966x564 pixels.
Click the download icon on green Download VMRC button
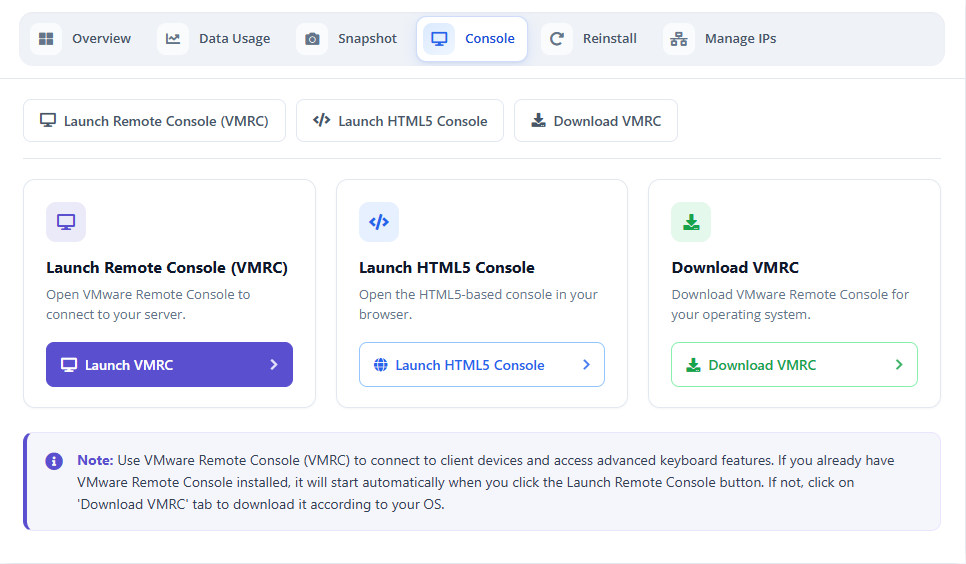pos(693,365)
